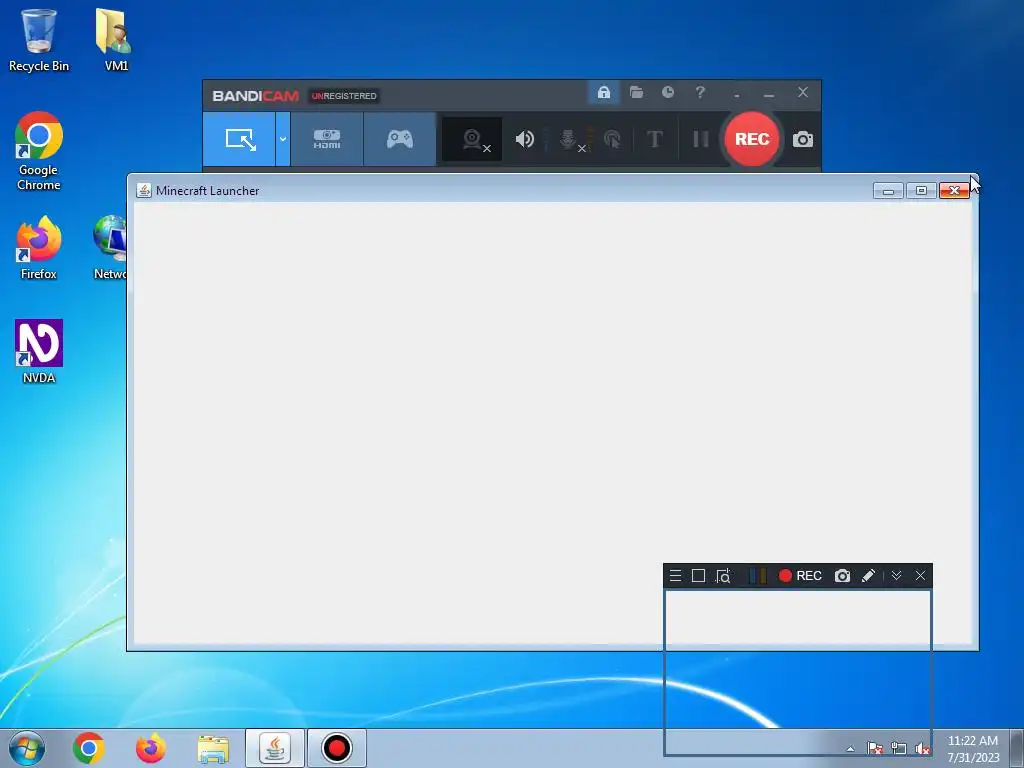Toggle mouse click effect in Bandicam
Viewport: 1024px width, 768px height.
click(x=612, y=139)
